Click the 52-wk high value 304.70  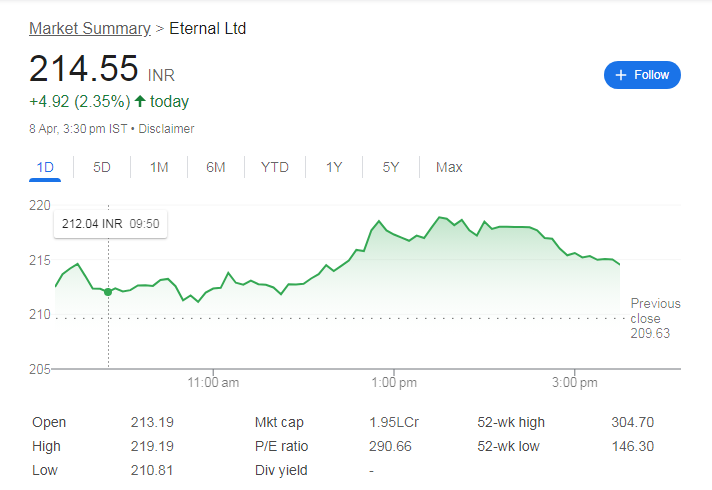coord(633,422)
